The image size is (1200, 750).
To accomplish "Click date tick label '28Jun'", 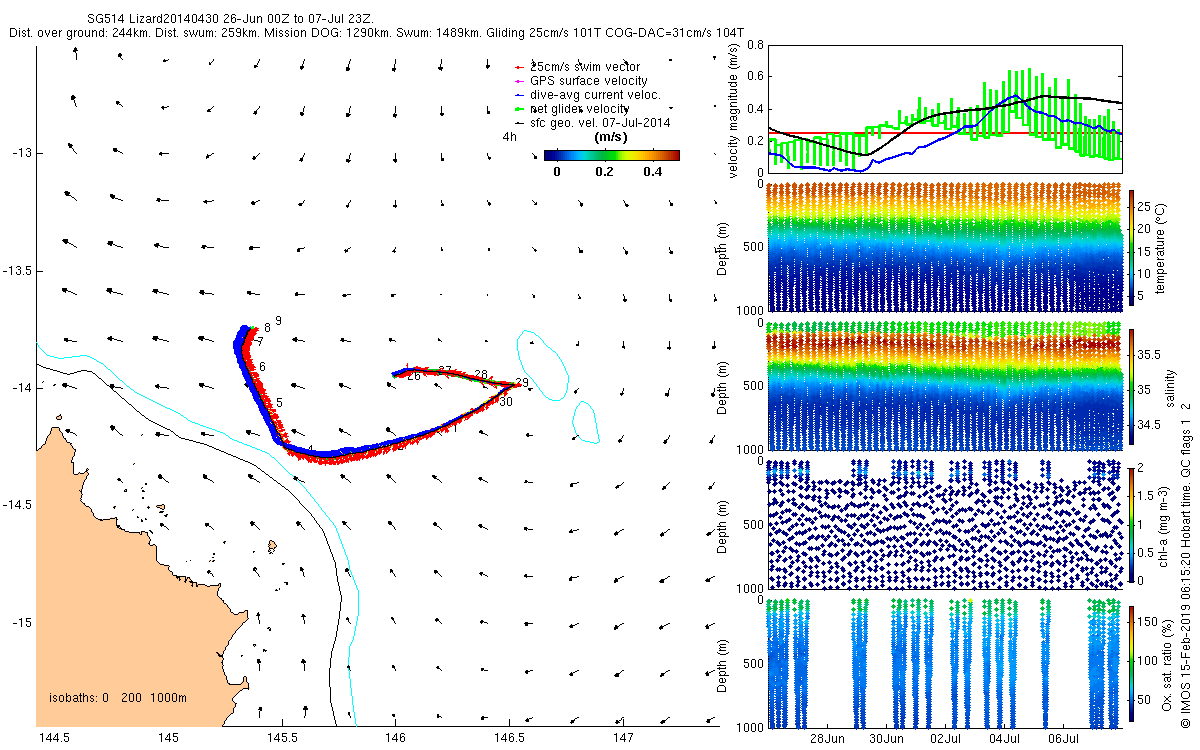I will click(x=827, y=740).
